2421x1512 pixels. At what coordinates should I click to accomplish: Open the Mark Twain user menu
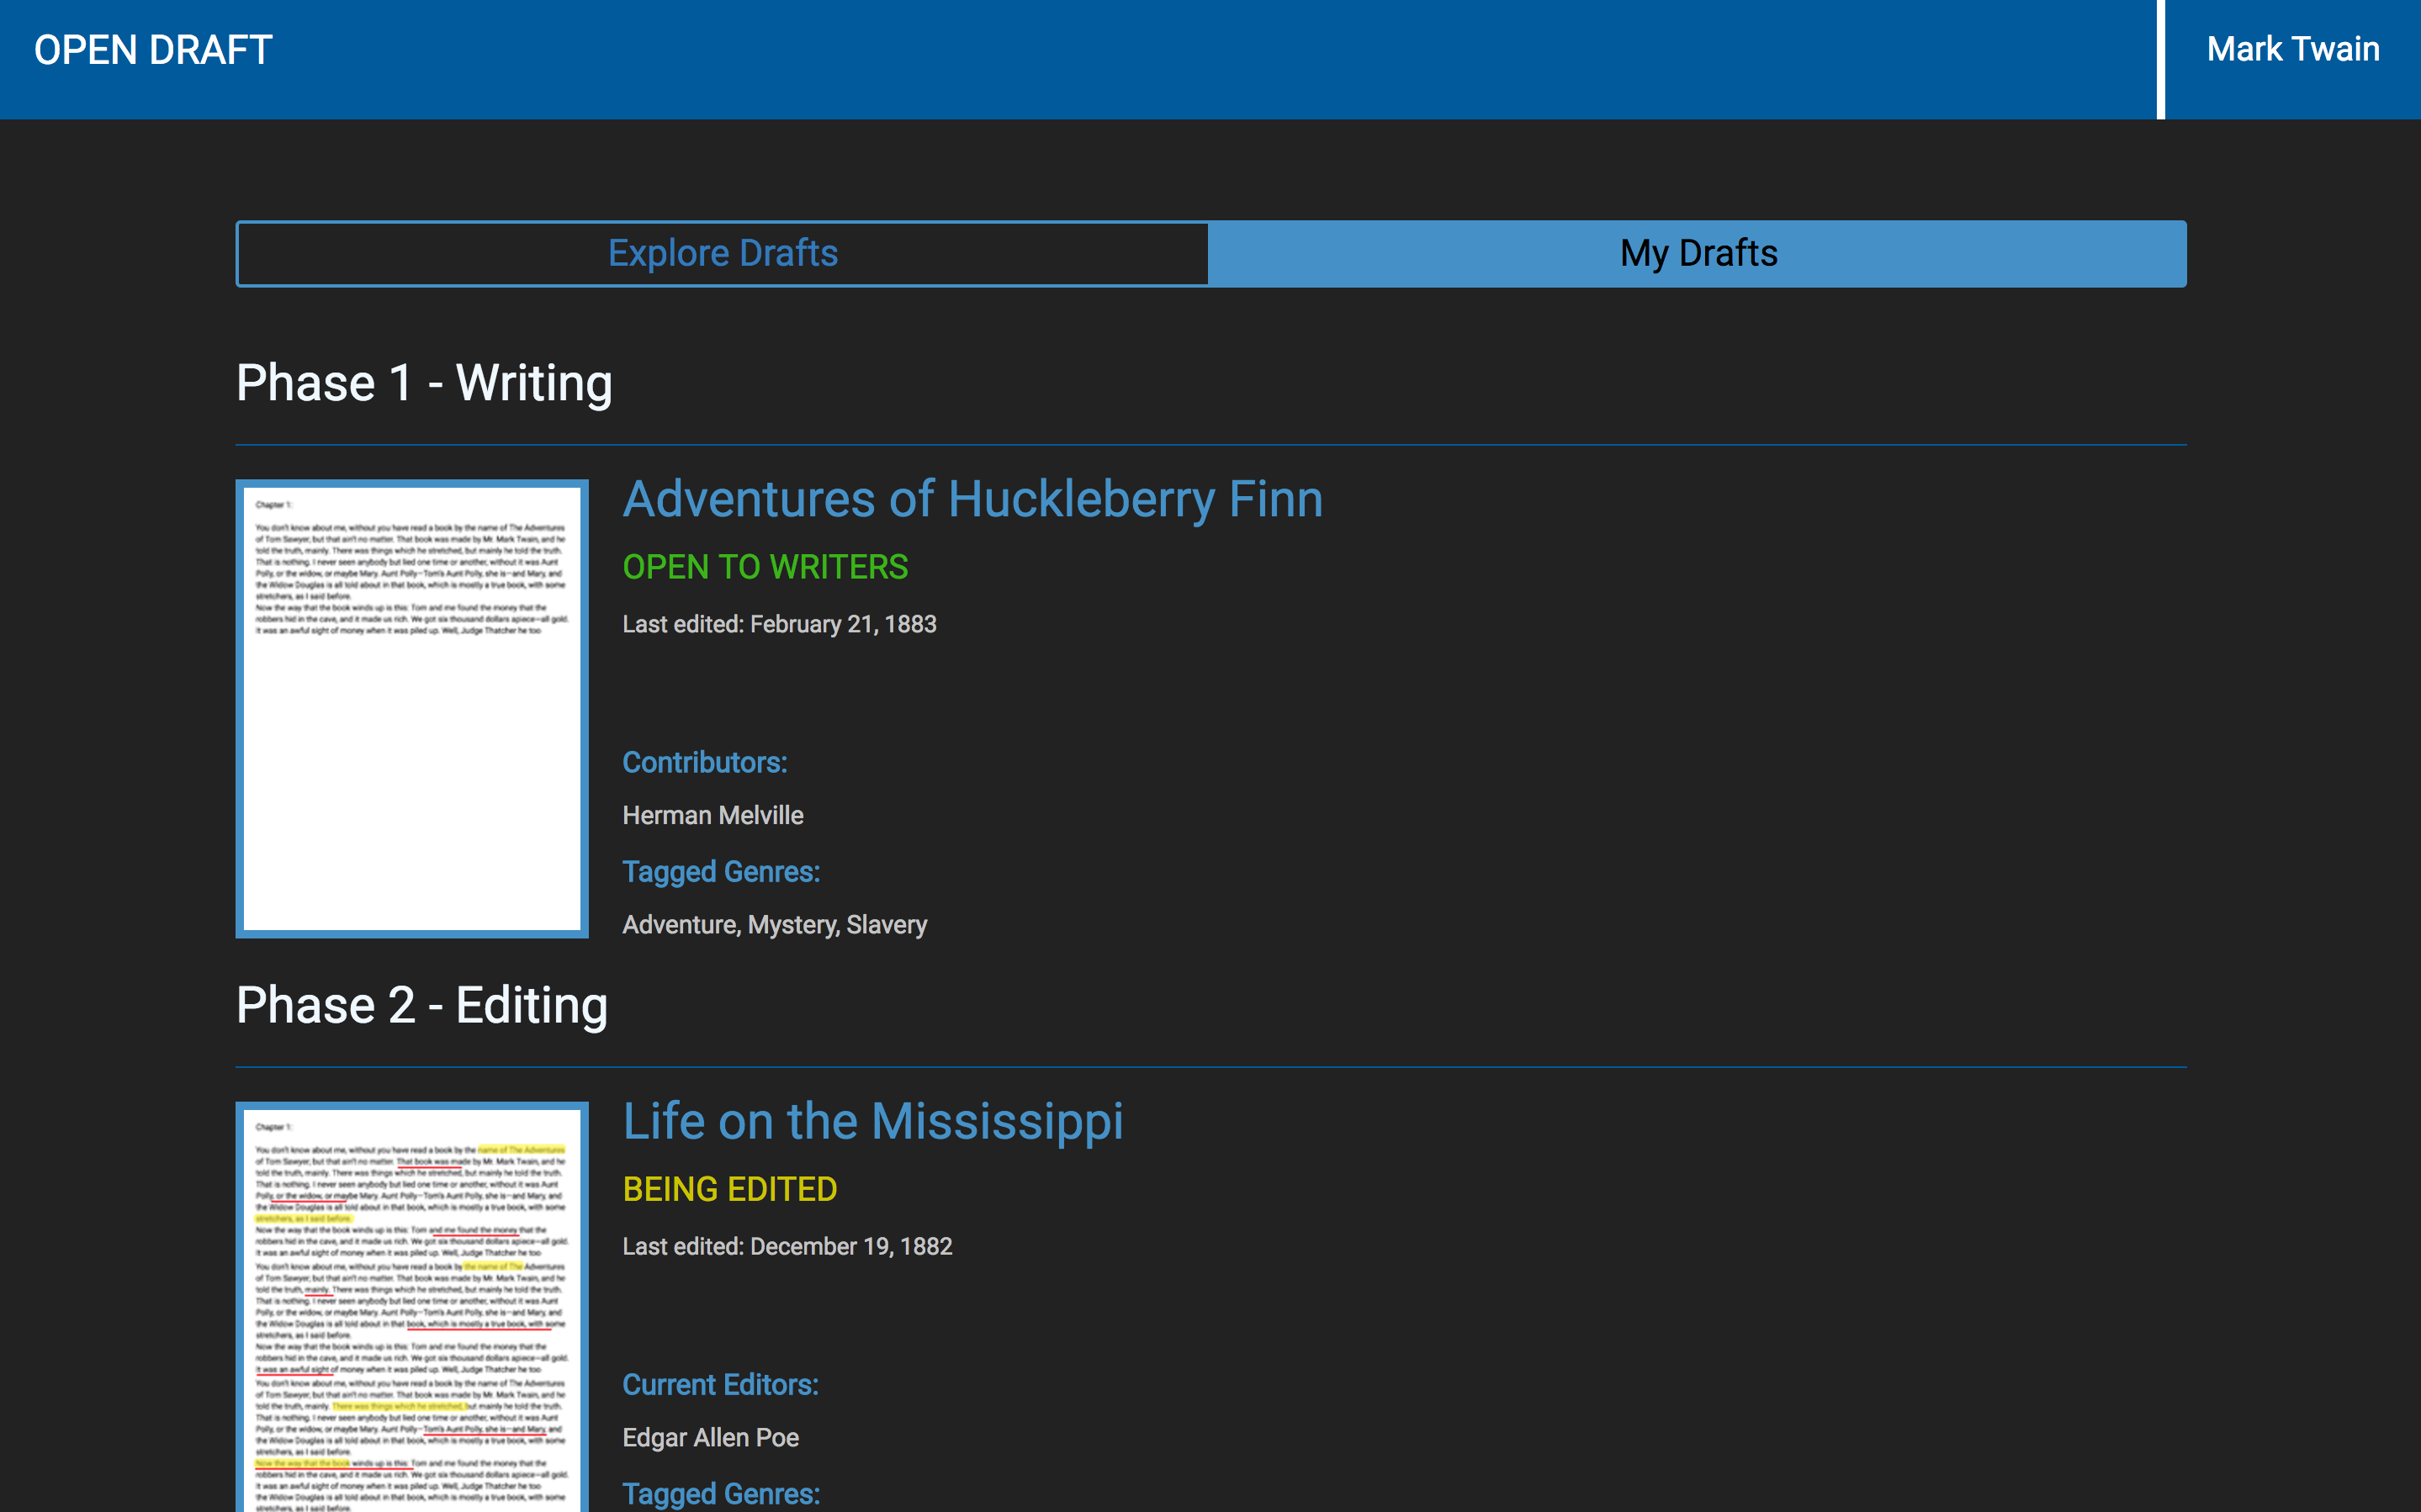2292,50
